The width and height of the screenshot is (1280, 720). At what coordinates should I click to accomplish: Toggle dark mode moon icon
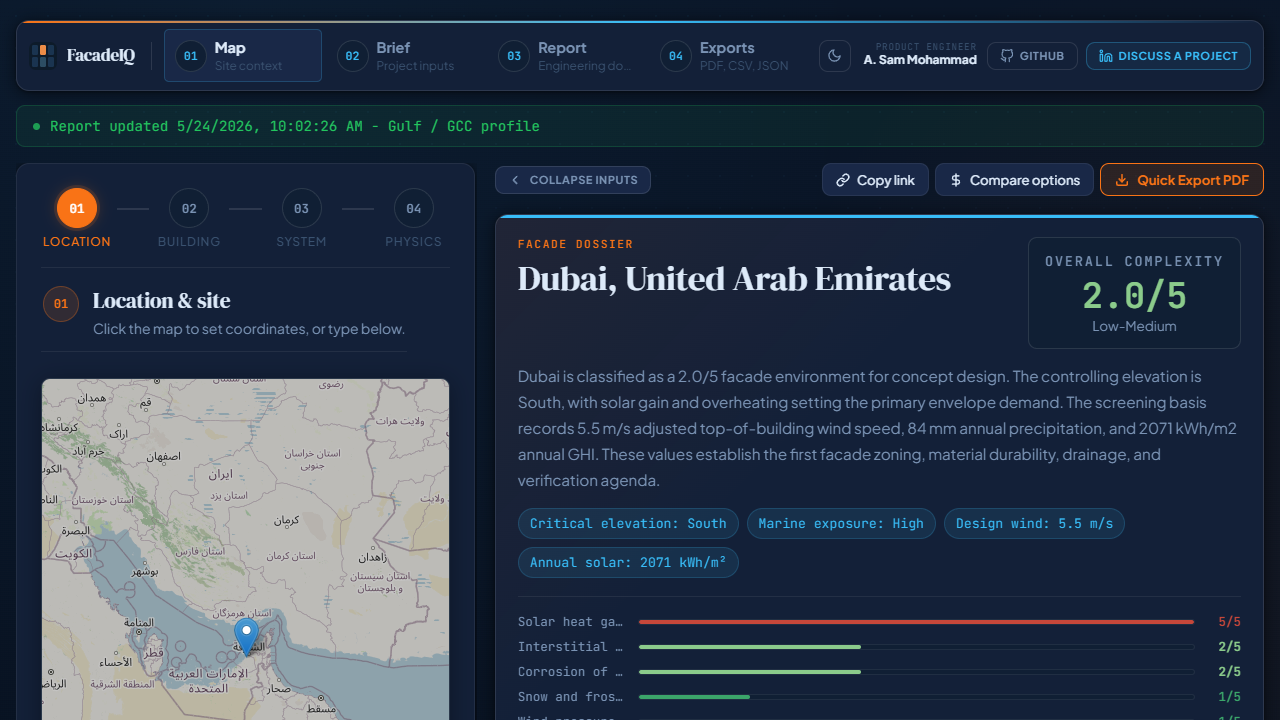click(835, 56)
